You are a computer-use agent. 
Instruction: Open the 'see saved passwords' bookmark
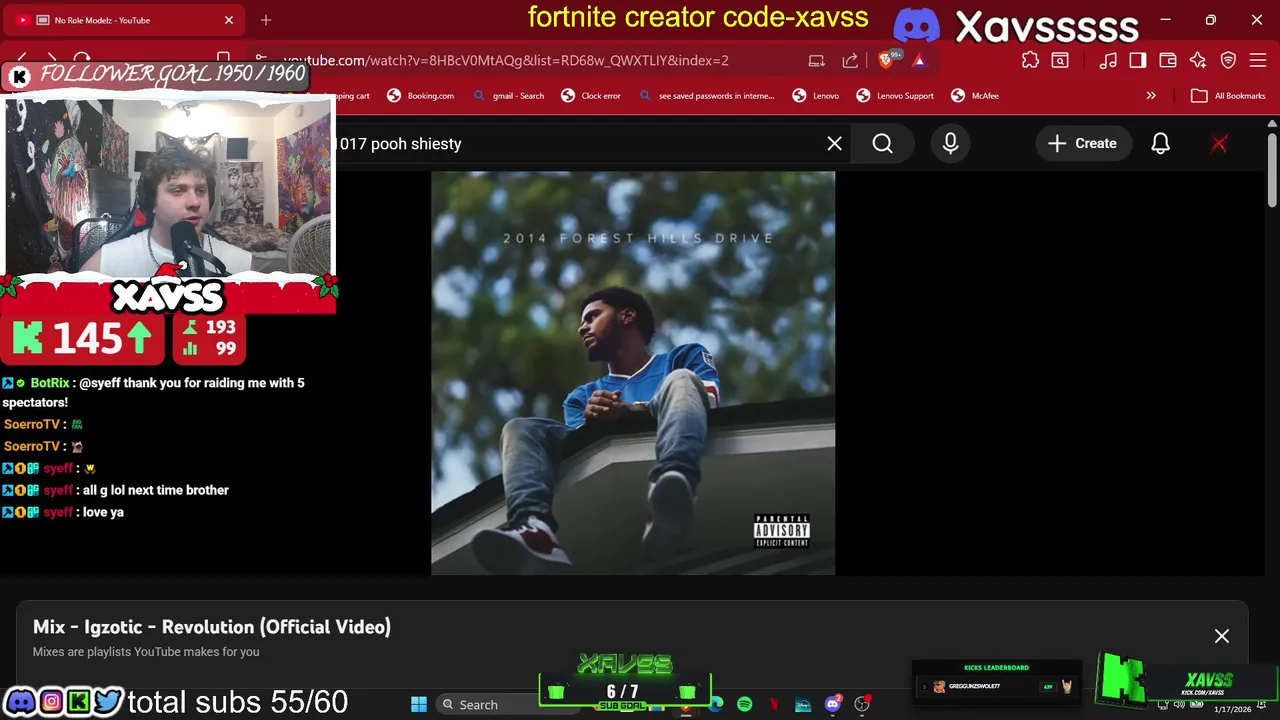tap(708, 96)
